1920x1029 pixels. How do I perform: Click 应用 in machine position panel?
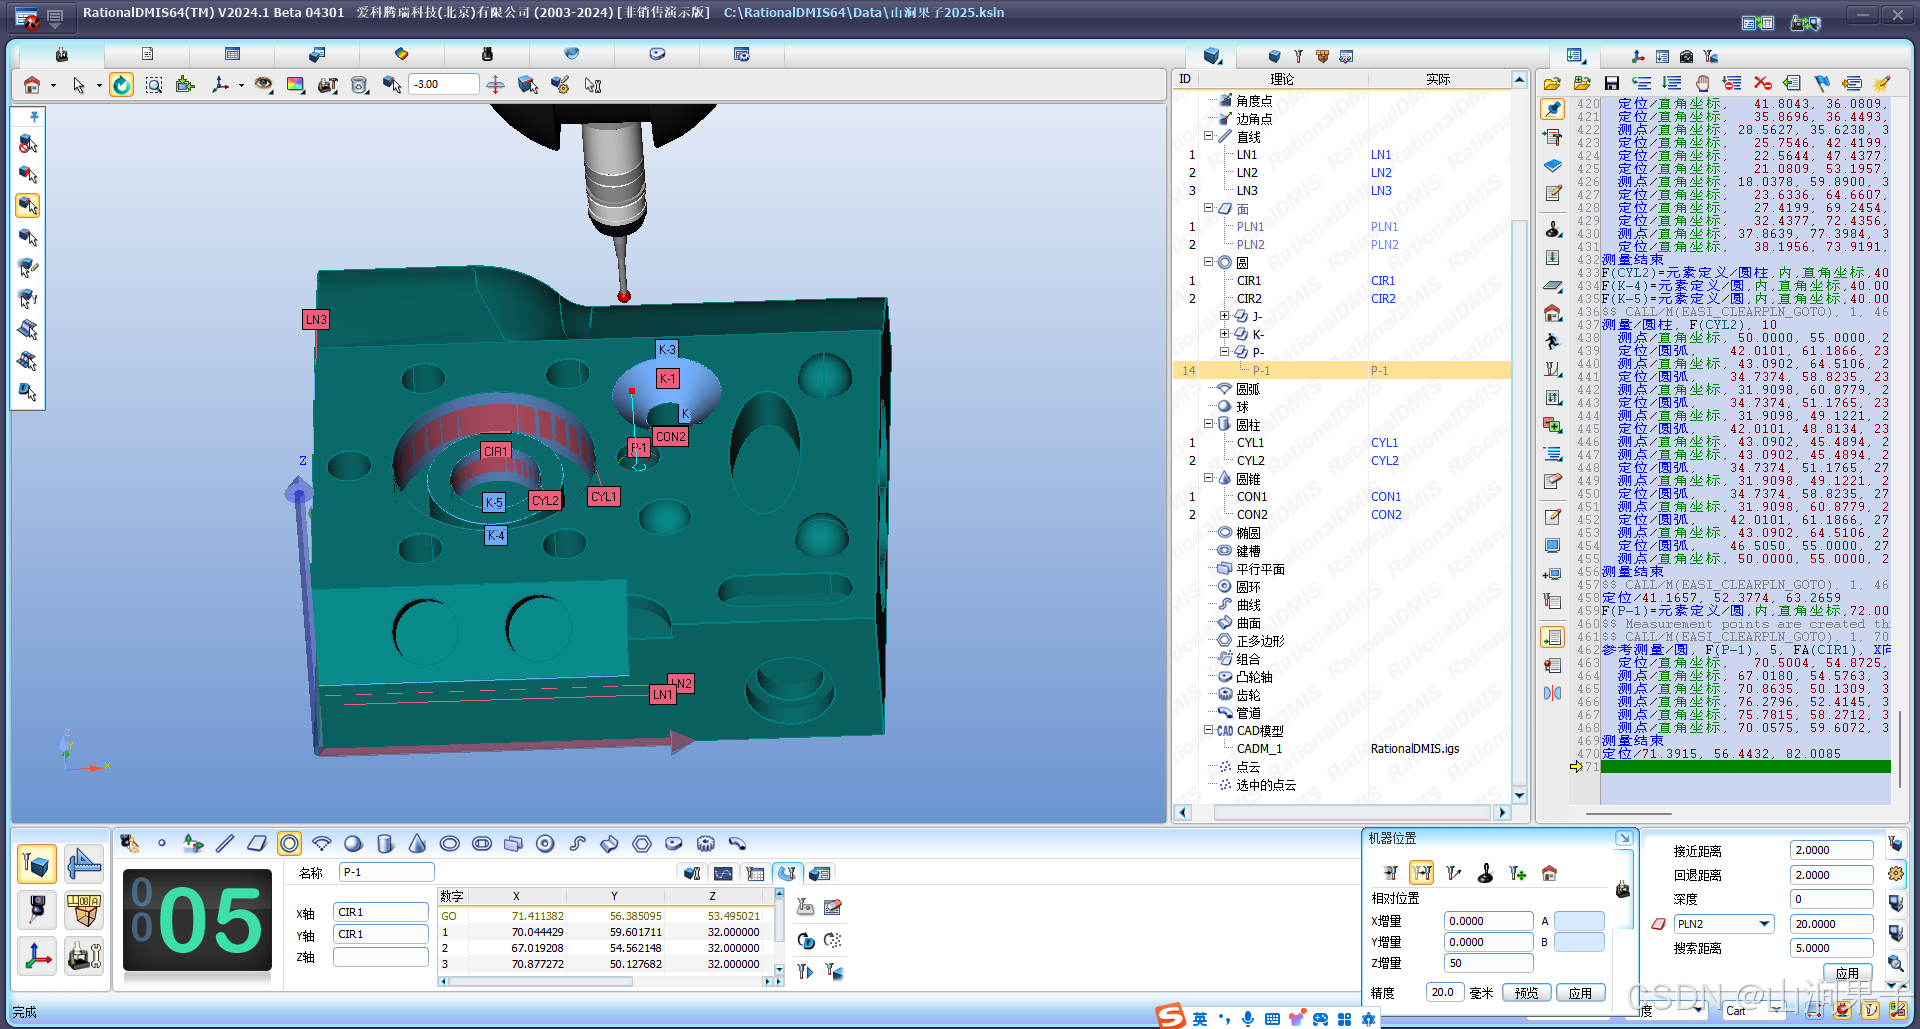pos(1580,993)
